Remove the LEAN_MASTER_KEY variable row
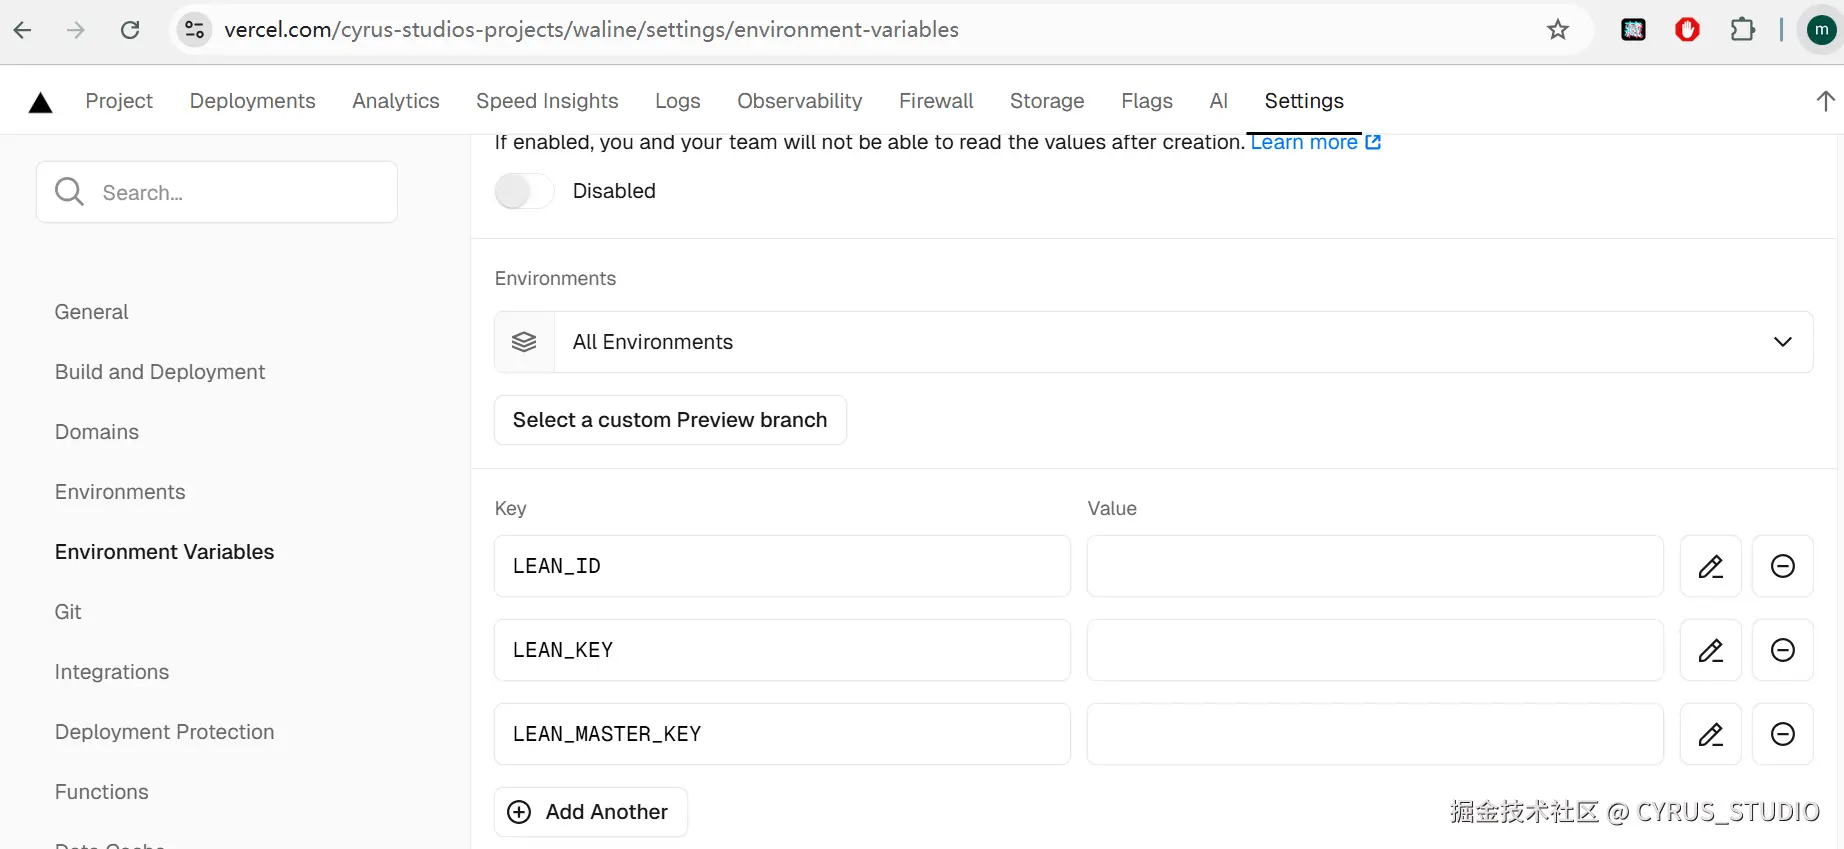The width and height of the screenshot is (1844, 849). pyautogui.click(x=1783, y=734)
